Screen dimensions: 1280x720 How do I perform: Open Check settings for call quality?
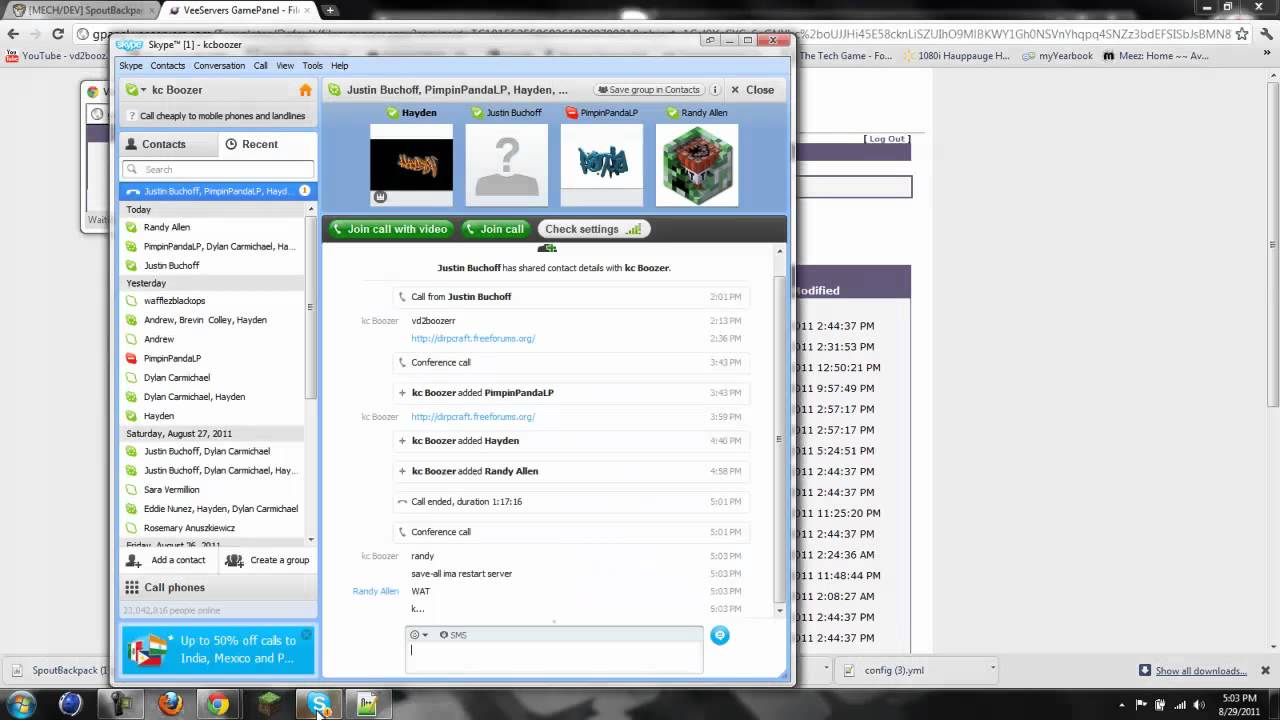[x=593, y=229]
